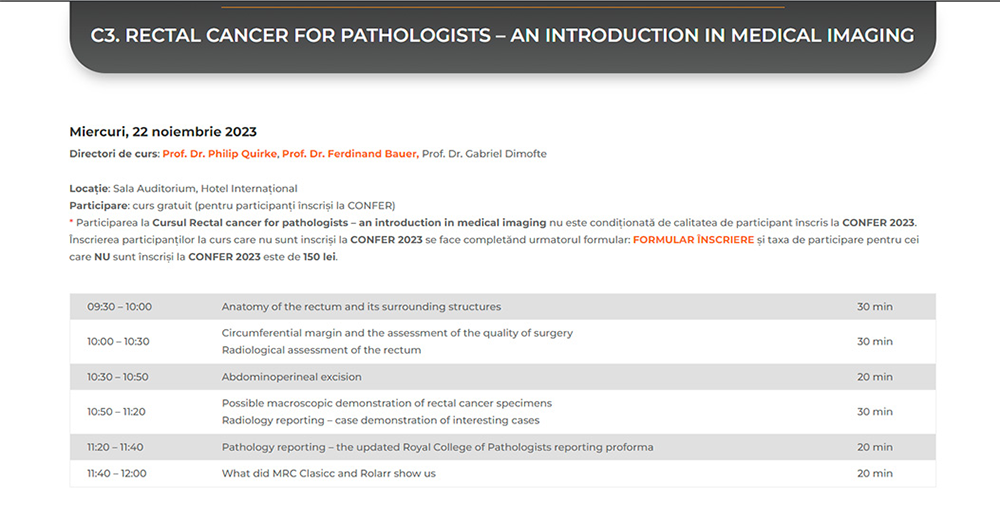The height and width of the screenshot is (519, 1000).
Task: Click Radiological assessment of the rectum line
Action: click(321, 350)
